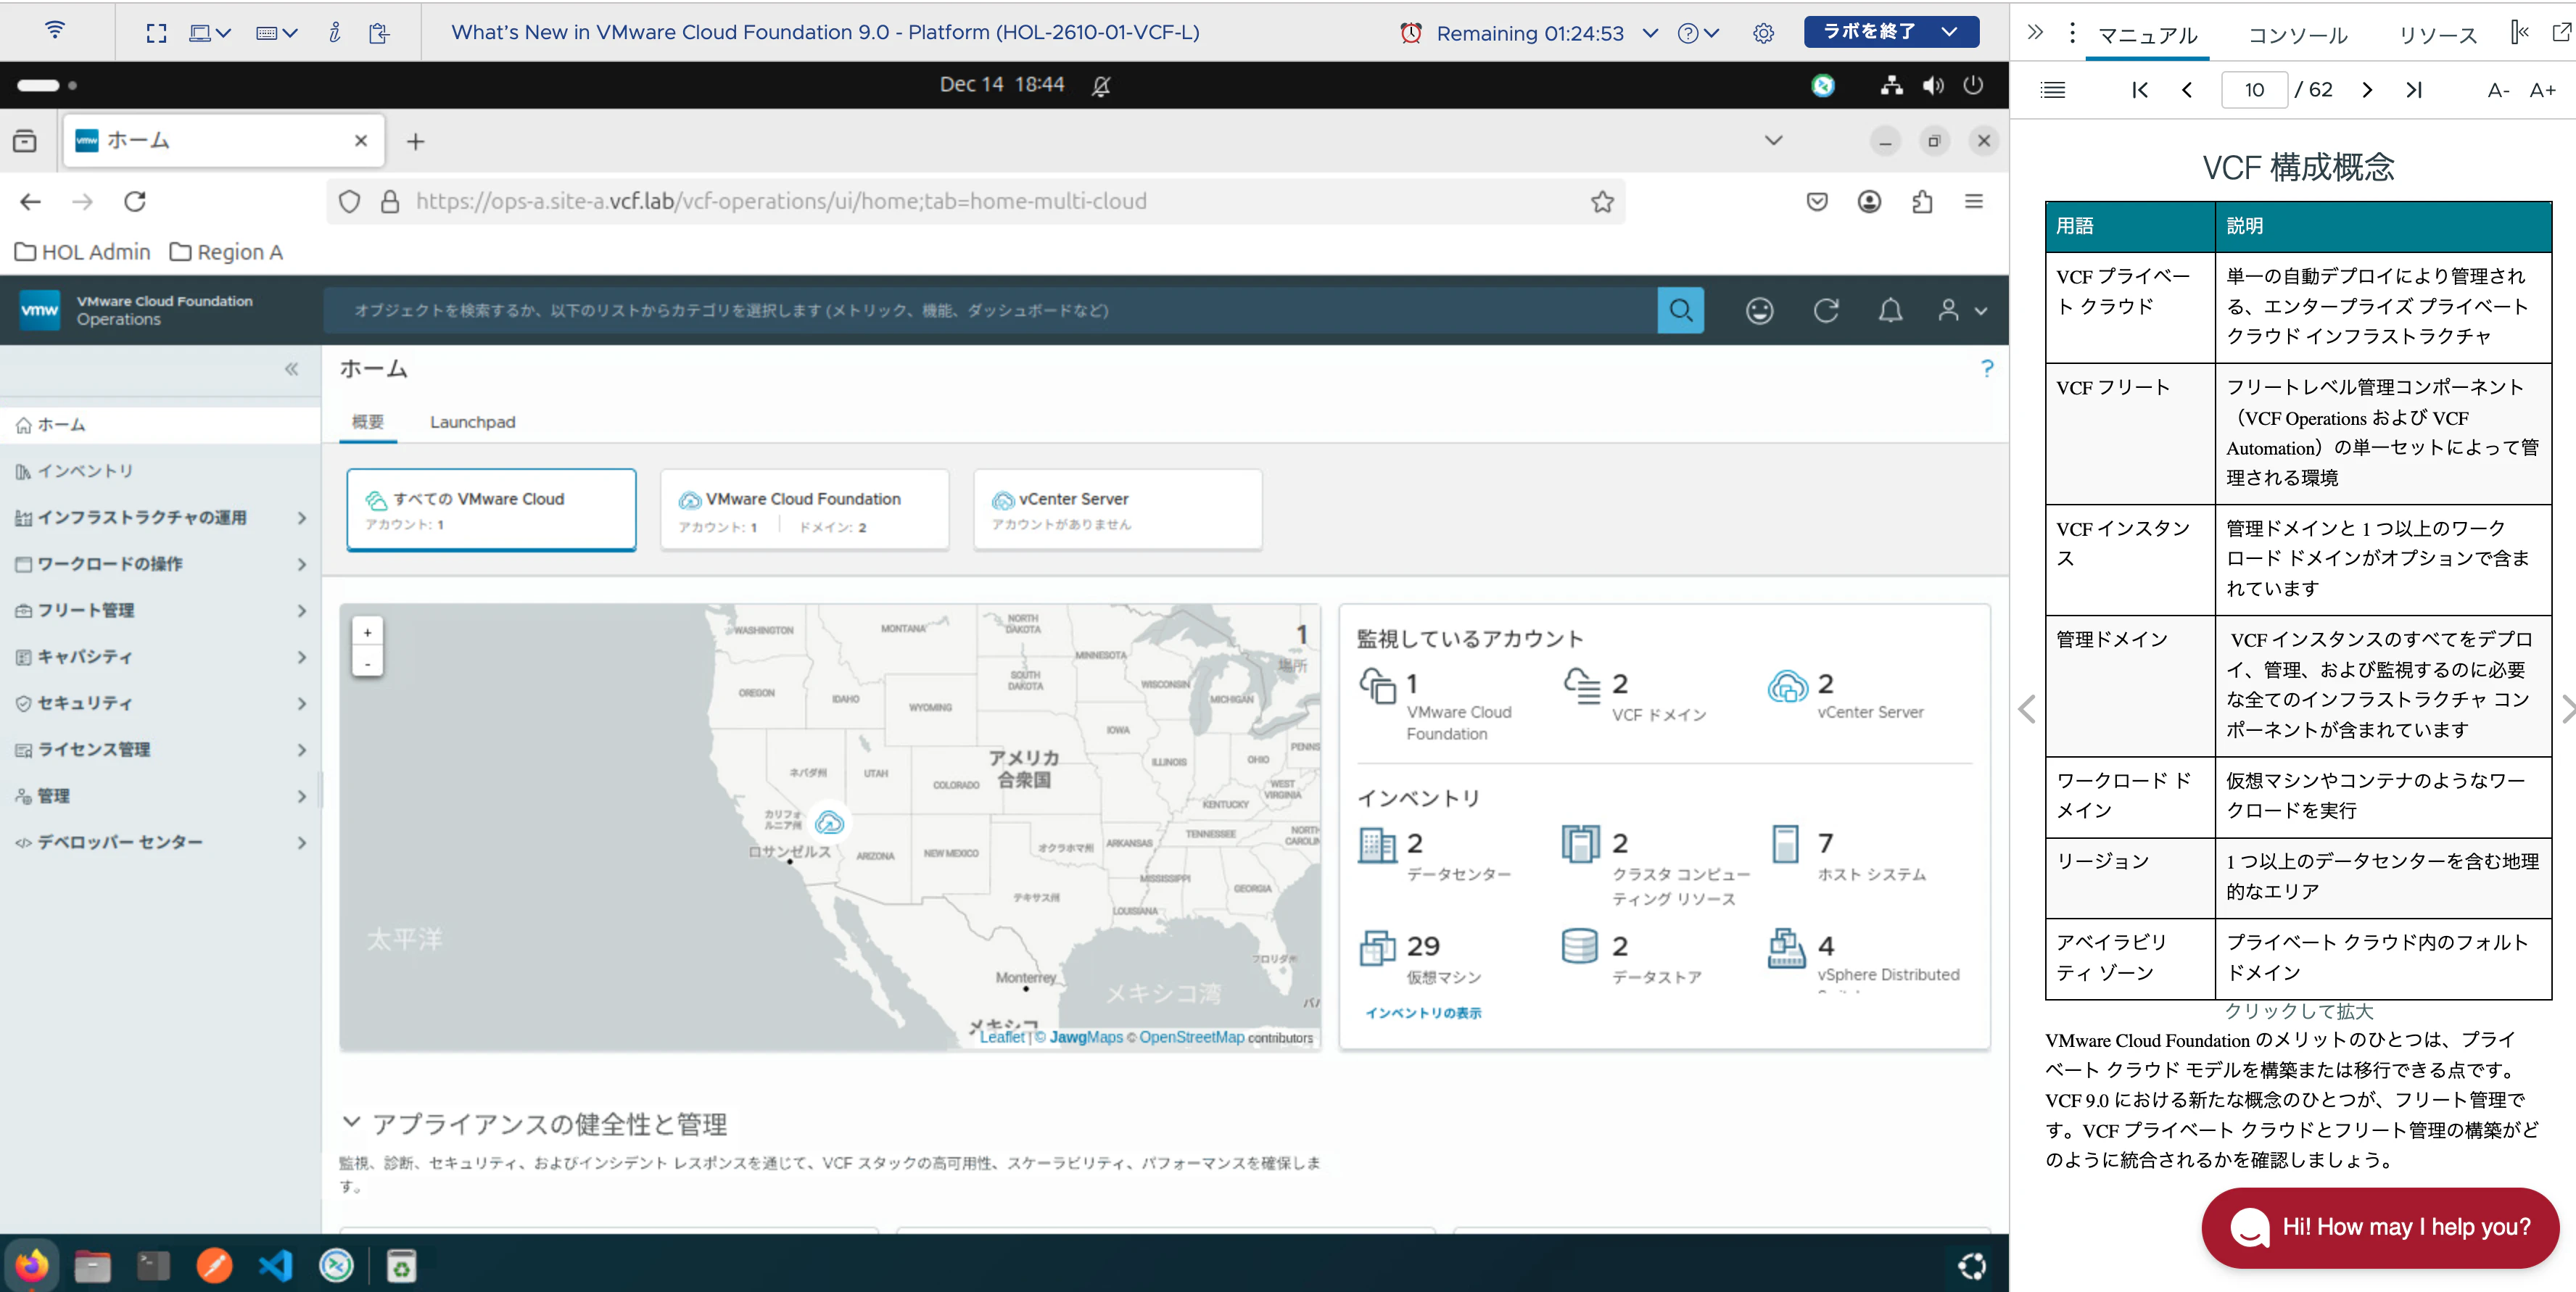
Task: Open the Firefox account icon
Action: (1869, 202)
